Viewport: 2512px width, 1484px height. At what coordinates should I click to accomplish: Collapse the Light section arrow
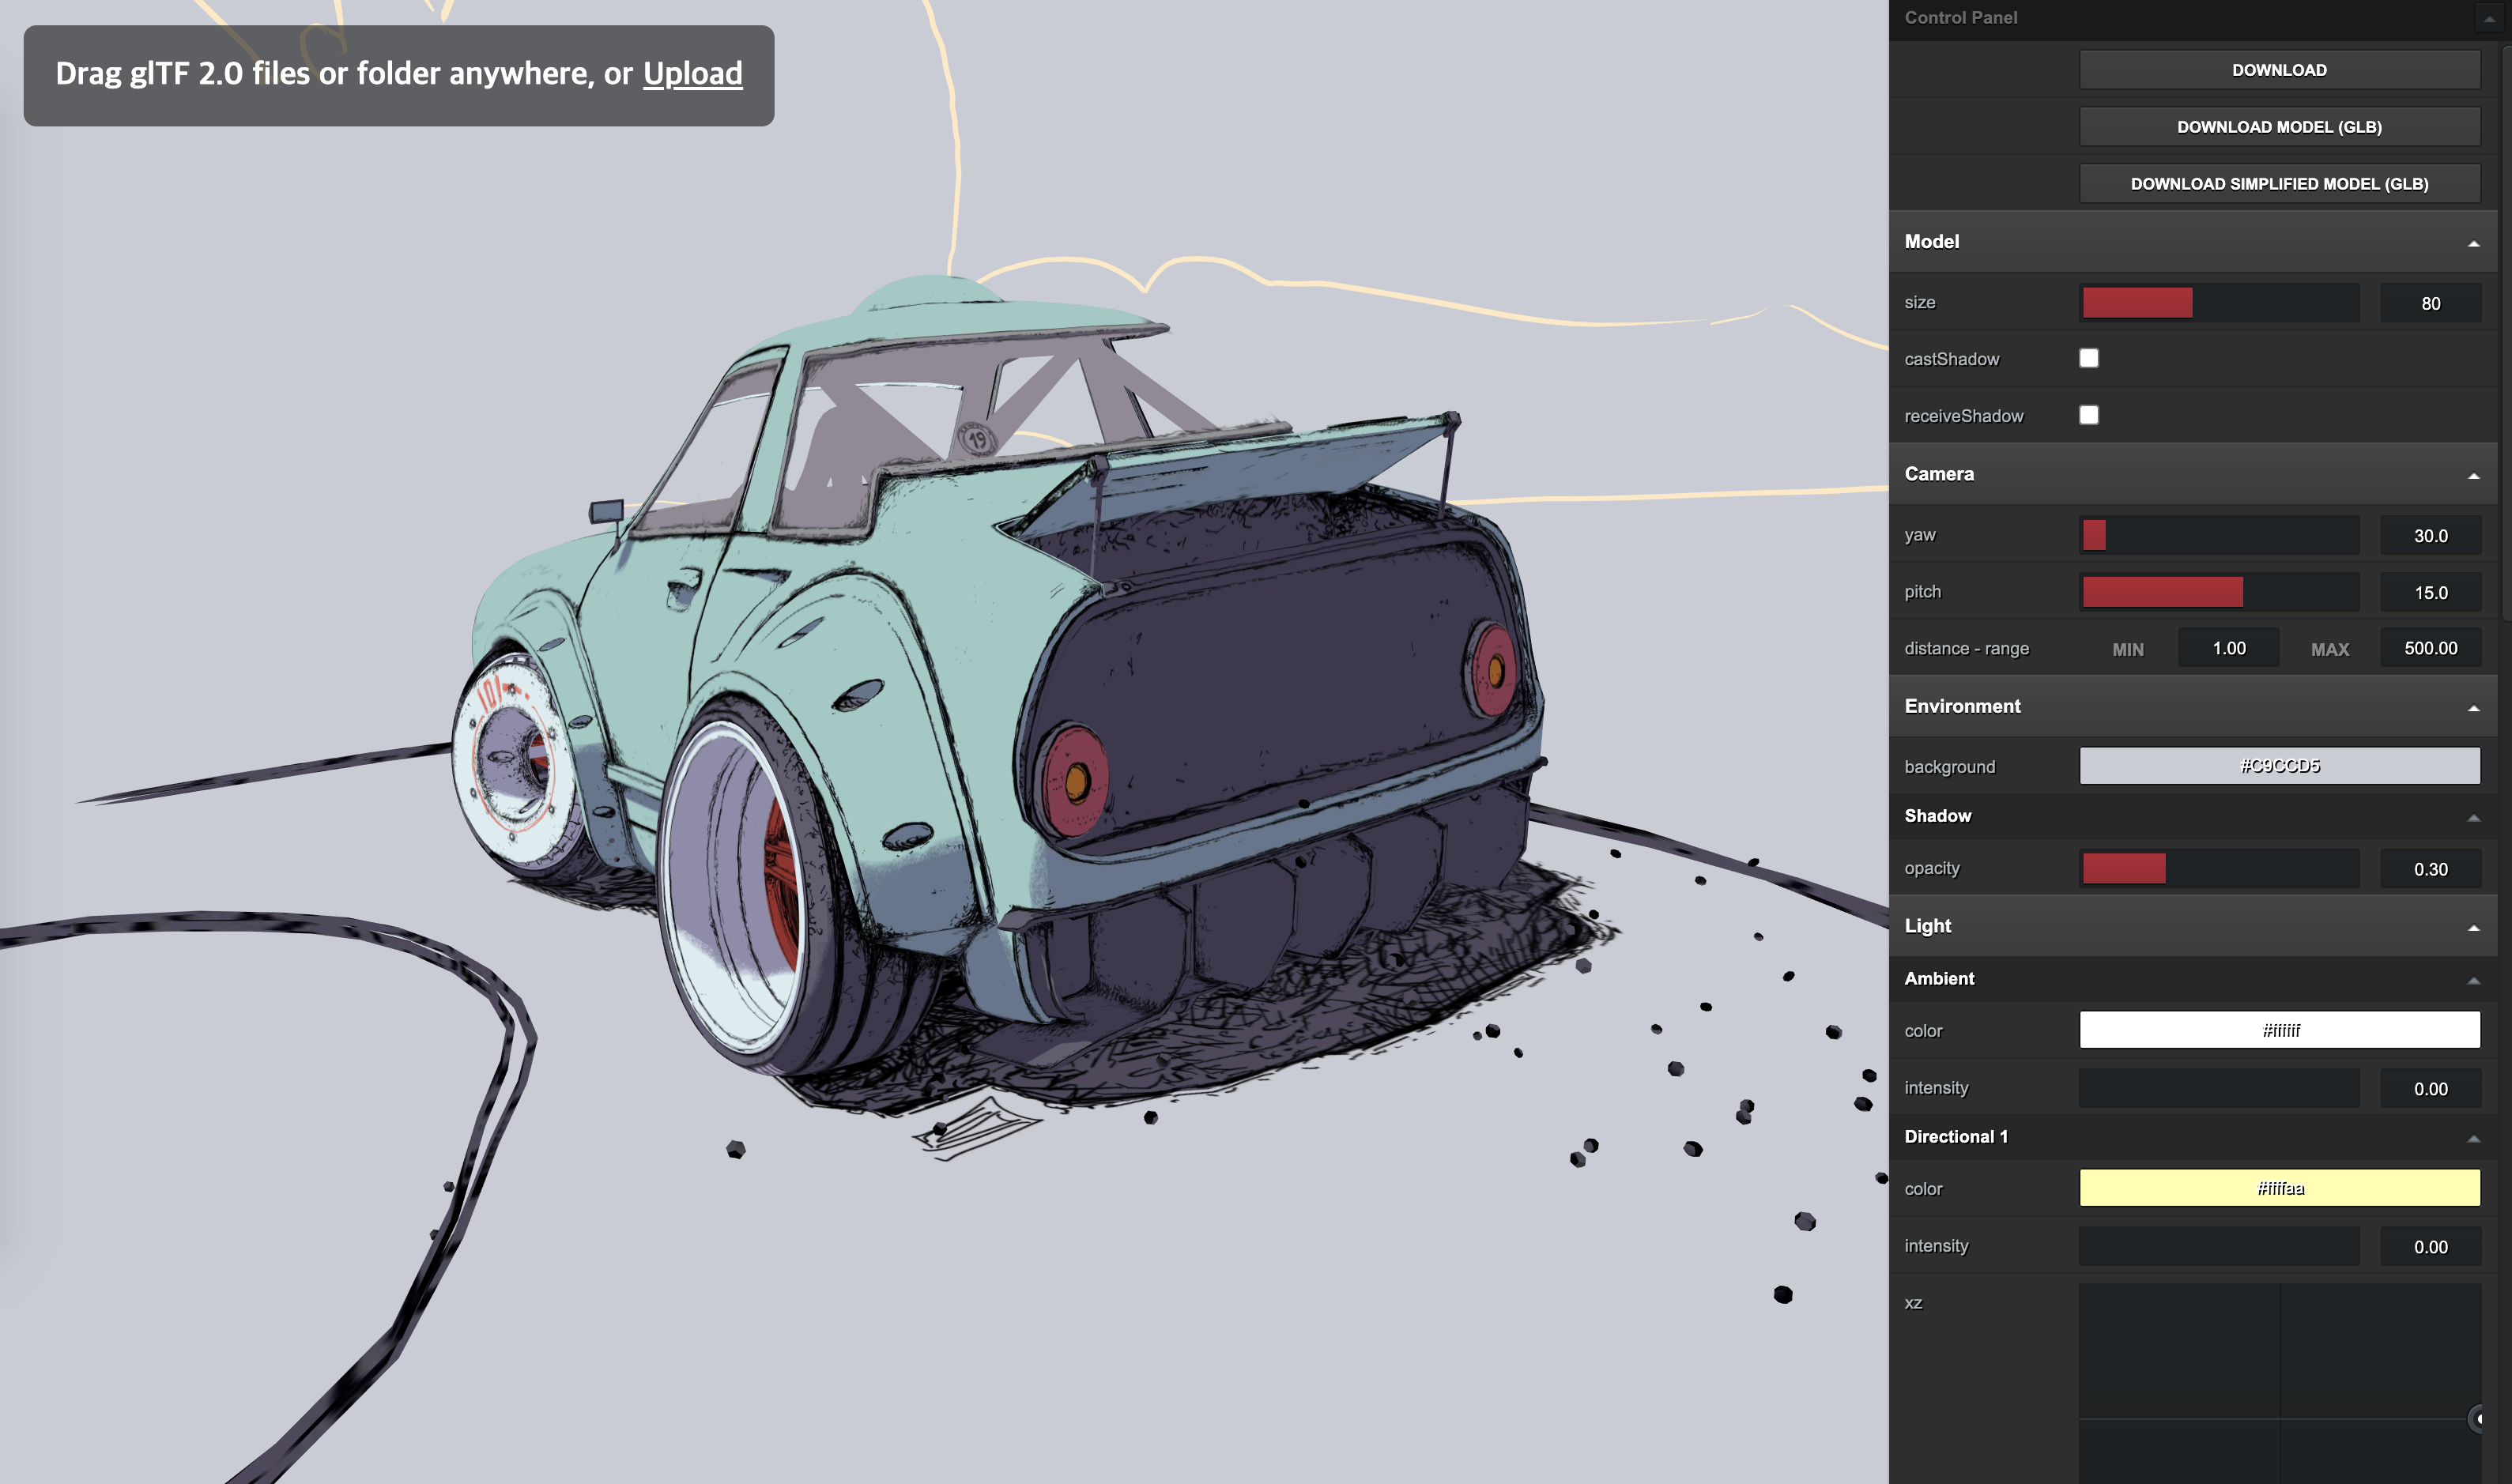click(2473, 928)
